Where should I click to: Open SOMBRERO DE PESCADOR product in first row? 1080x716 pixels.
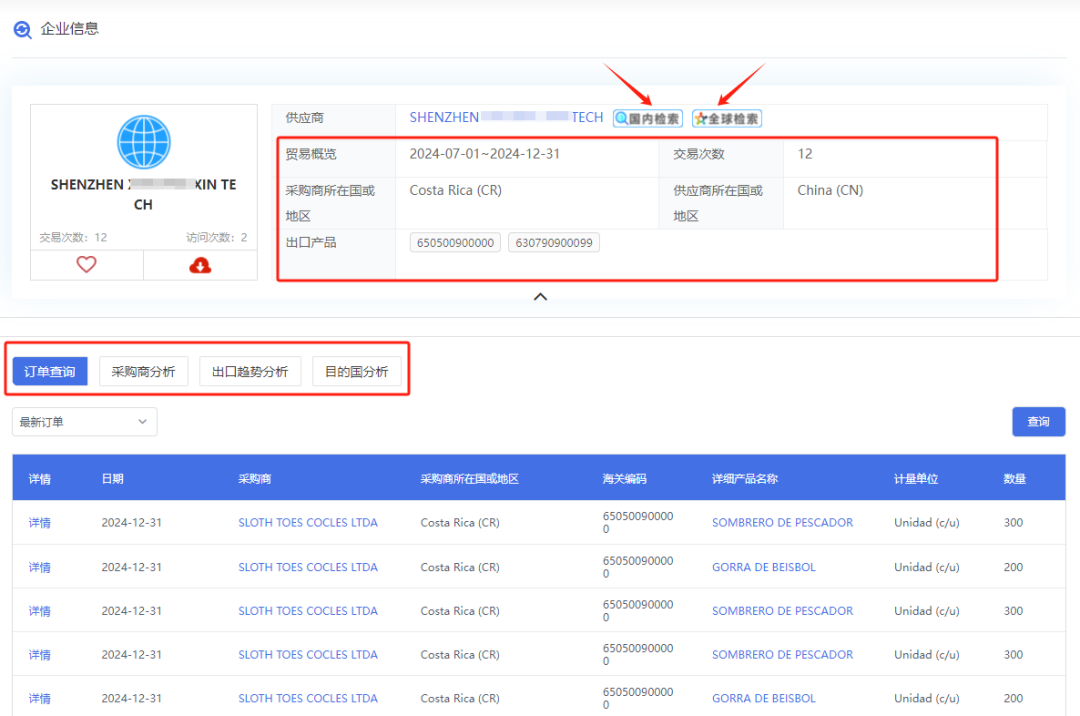[782, 523]
